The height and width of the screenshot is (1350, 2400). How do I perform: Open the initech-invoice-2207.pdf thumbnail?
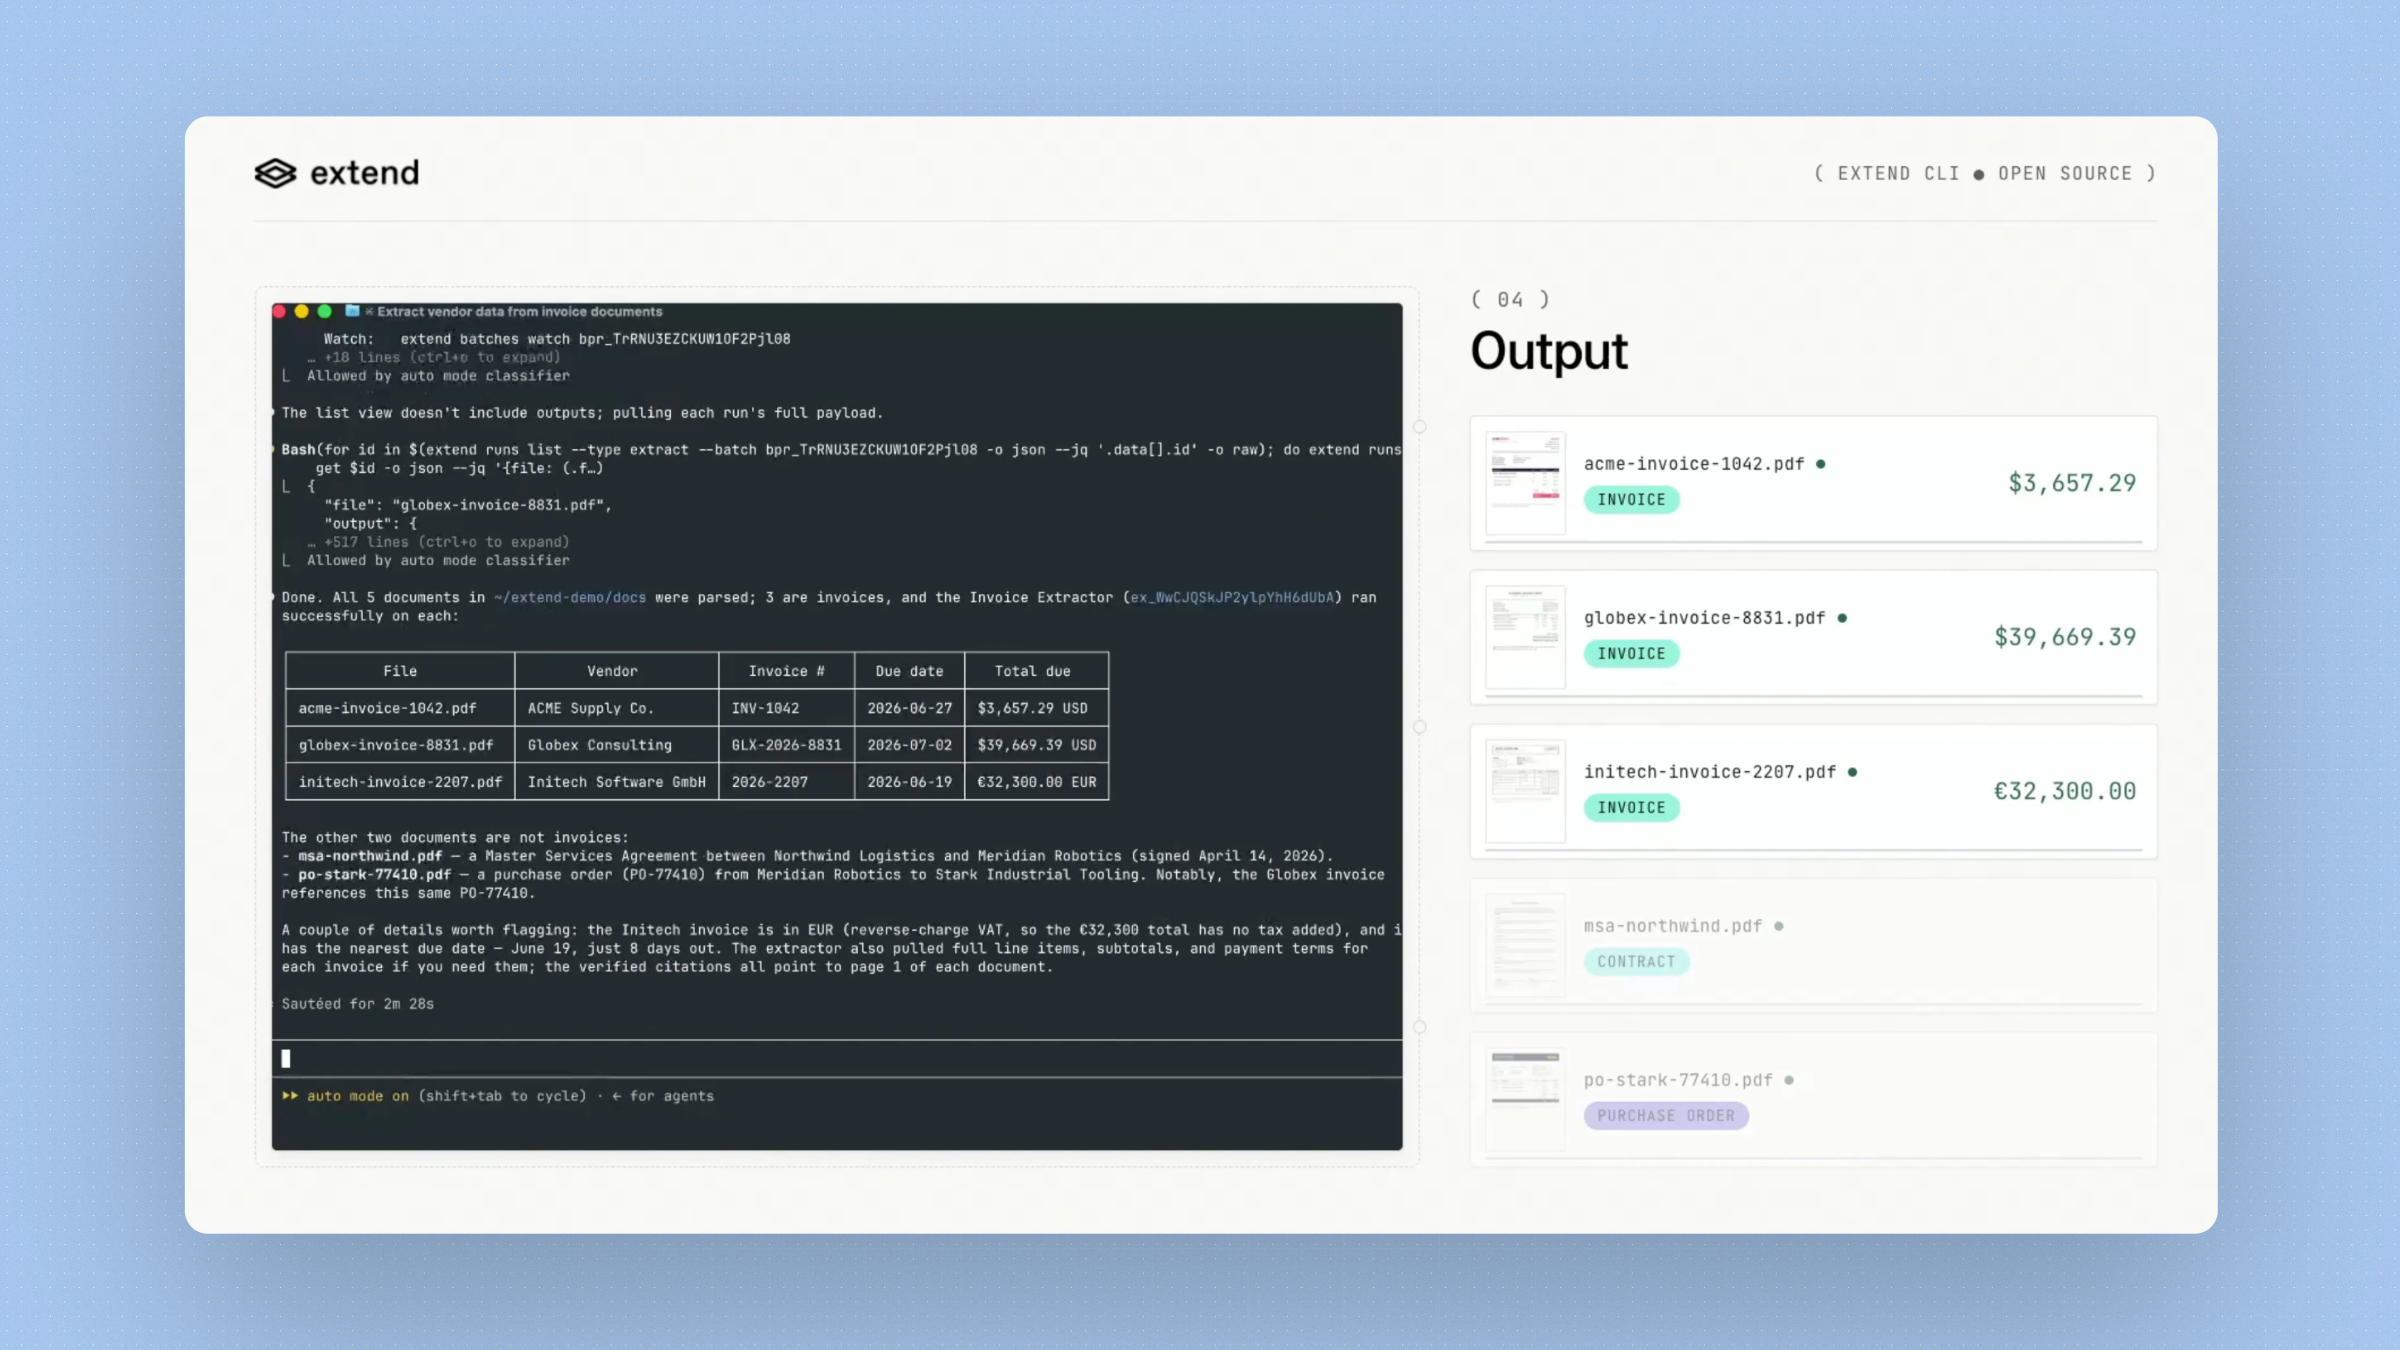[x=1525, y=791]
